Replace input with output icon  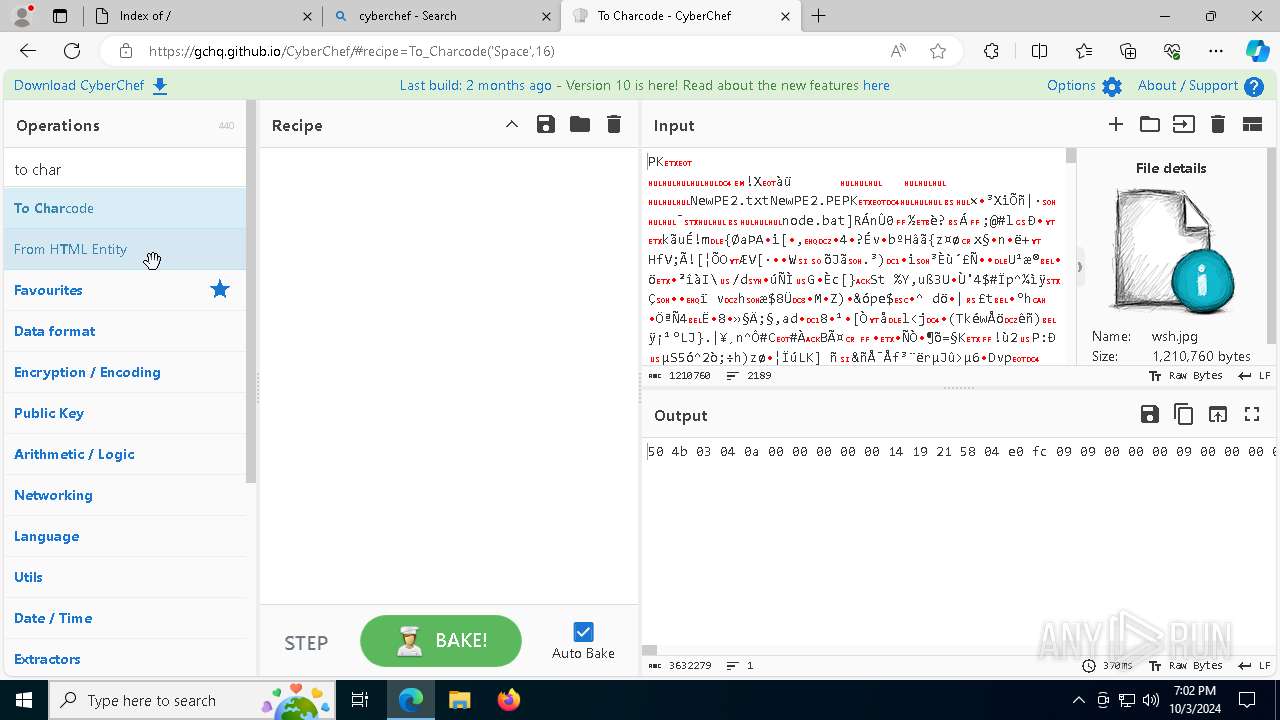[x=1218, y=414]
